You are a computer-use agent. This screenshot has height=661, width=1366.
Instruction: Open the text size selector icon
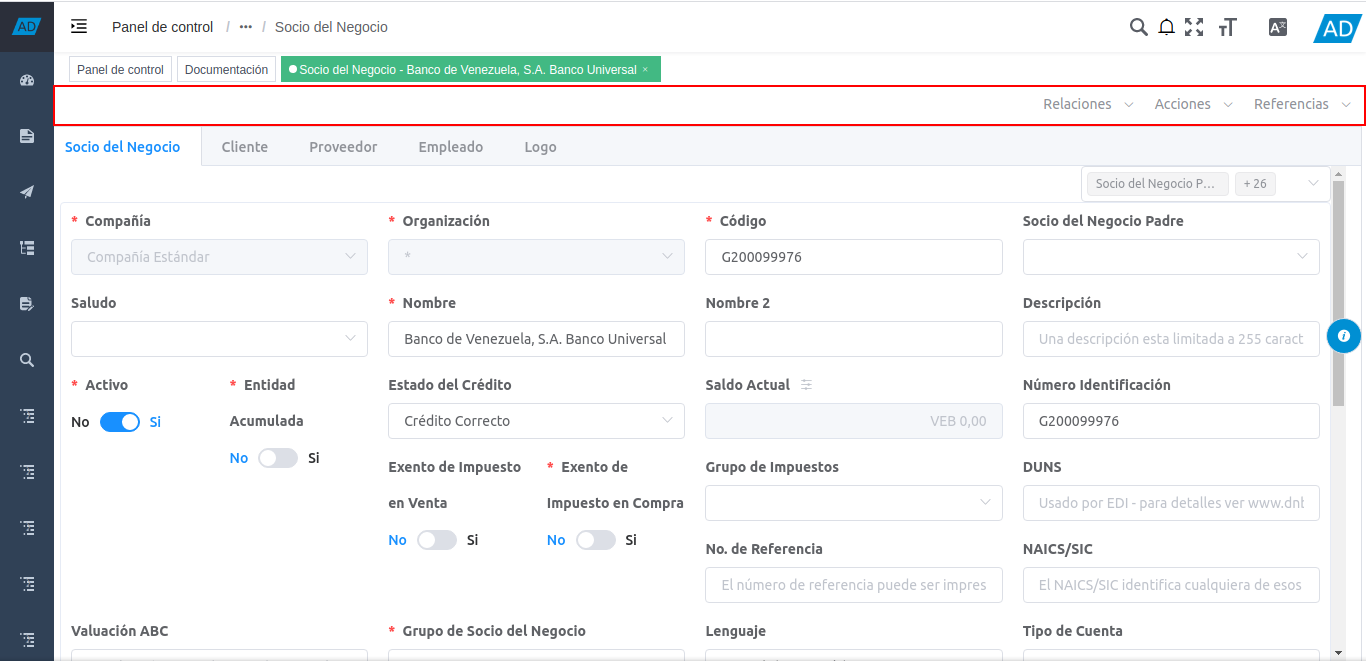click(1228, 27)
